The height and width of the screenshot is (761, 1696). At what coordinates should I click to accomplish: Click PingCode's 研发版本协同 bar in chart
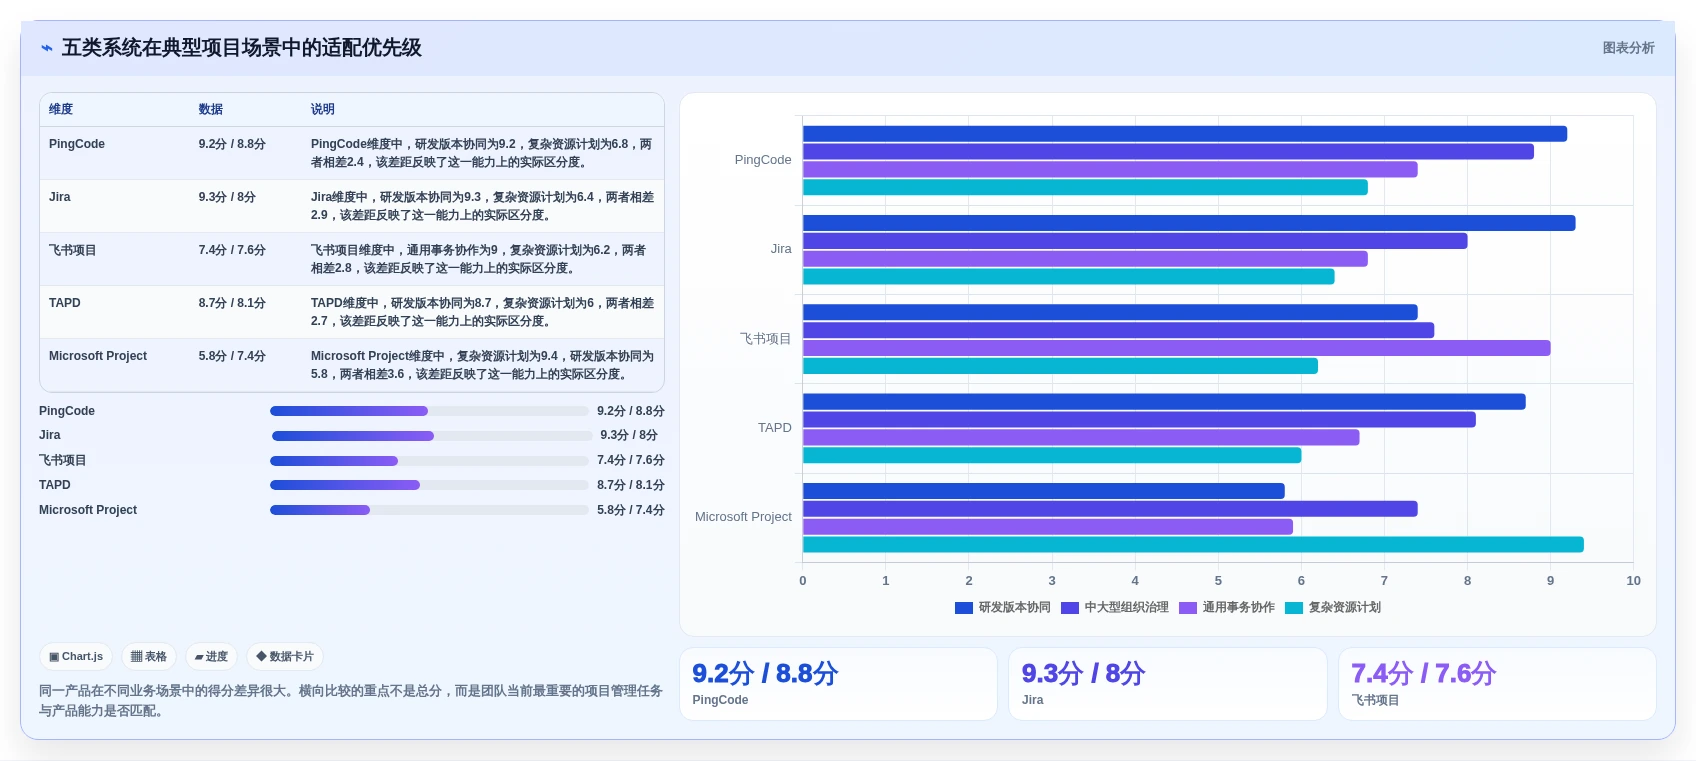coord(1185,134)
